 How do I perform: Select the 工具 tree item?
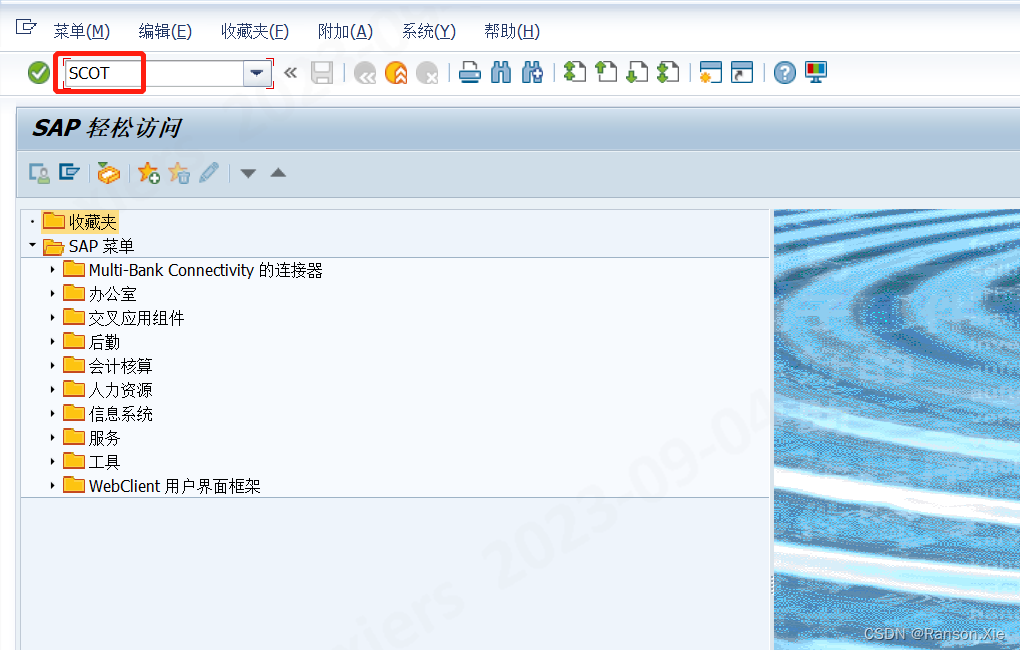(x=105, y=463)
